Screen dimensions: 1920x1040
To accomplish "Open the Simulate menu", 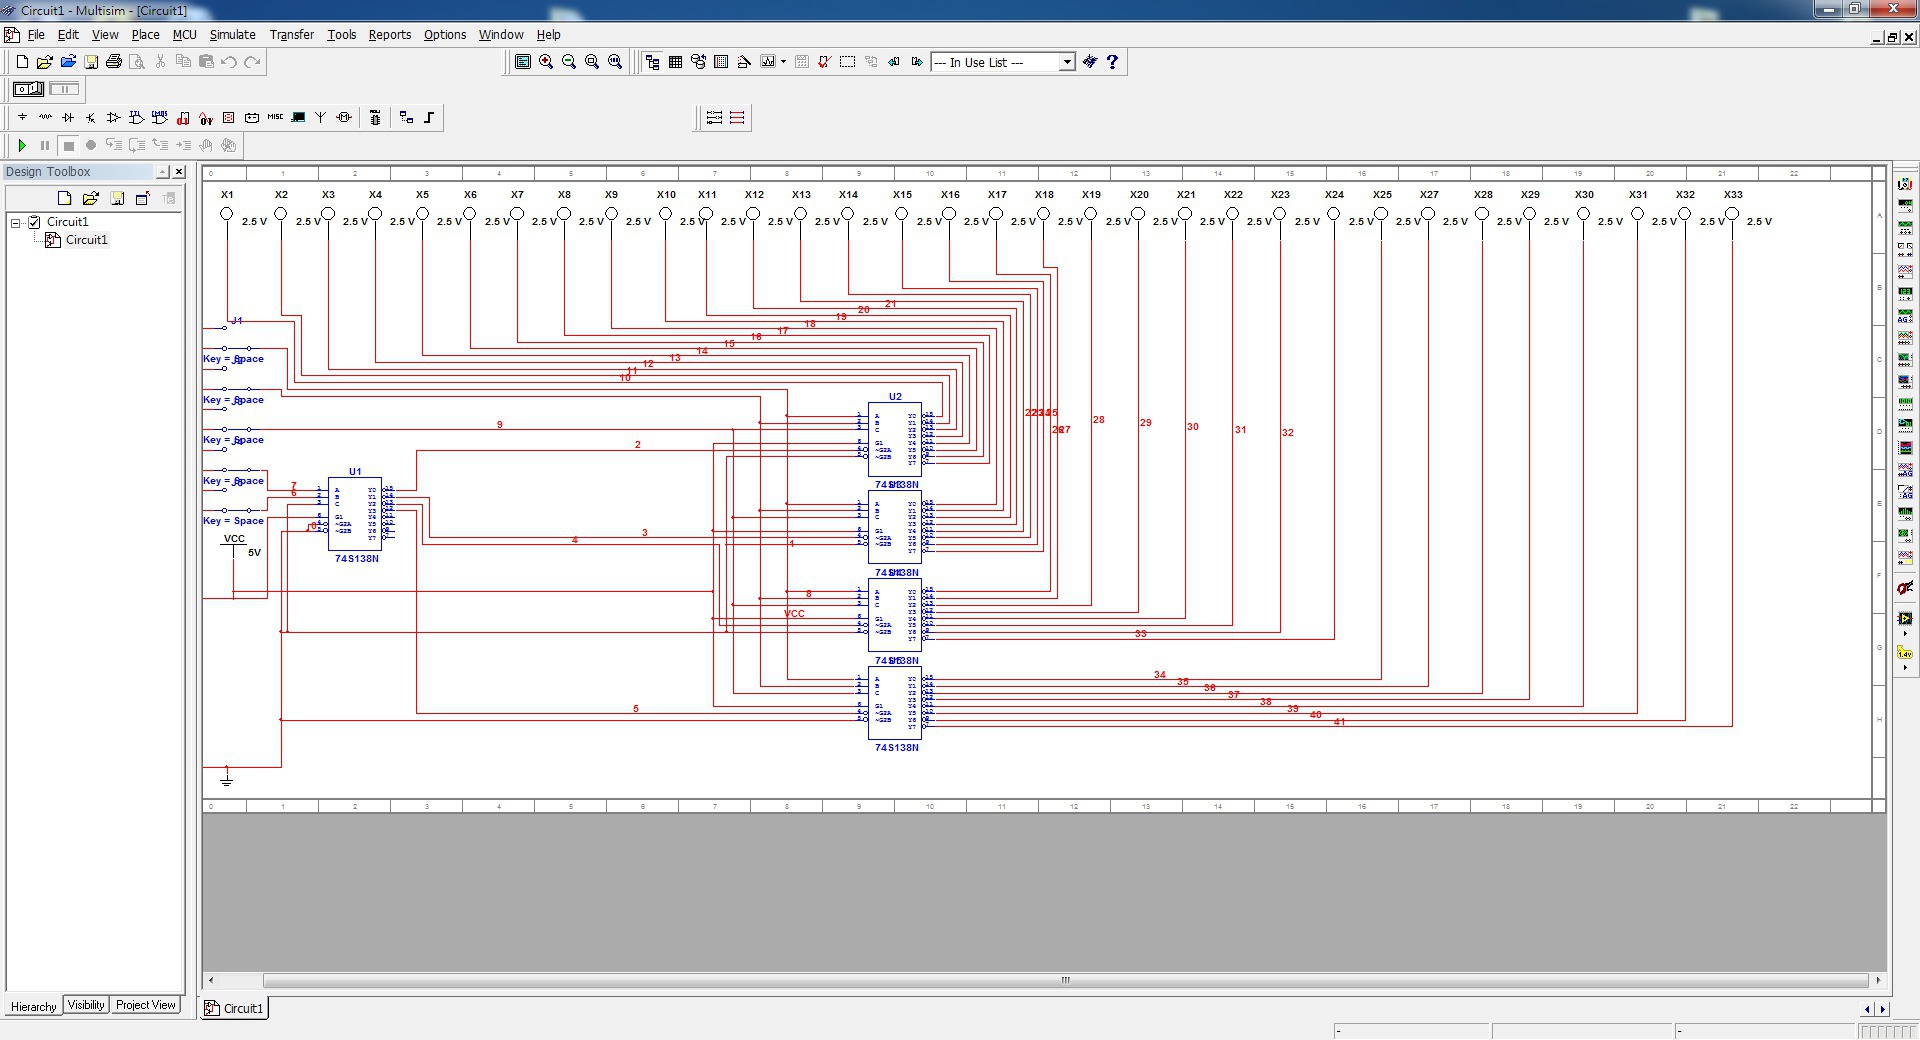I will pos(232,35).
